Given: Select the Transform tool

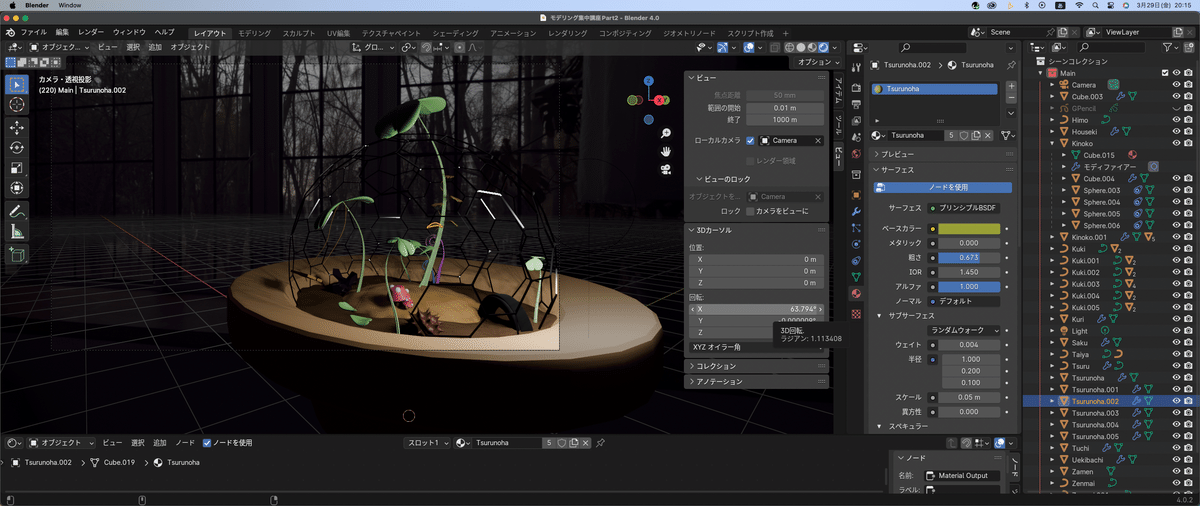Looking at the screenshot, I should [17, 188].
